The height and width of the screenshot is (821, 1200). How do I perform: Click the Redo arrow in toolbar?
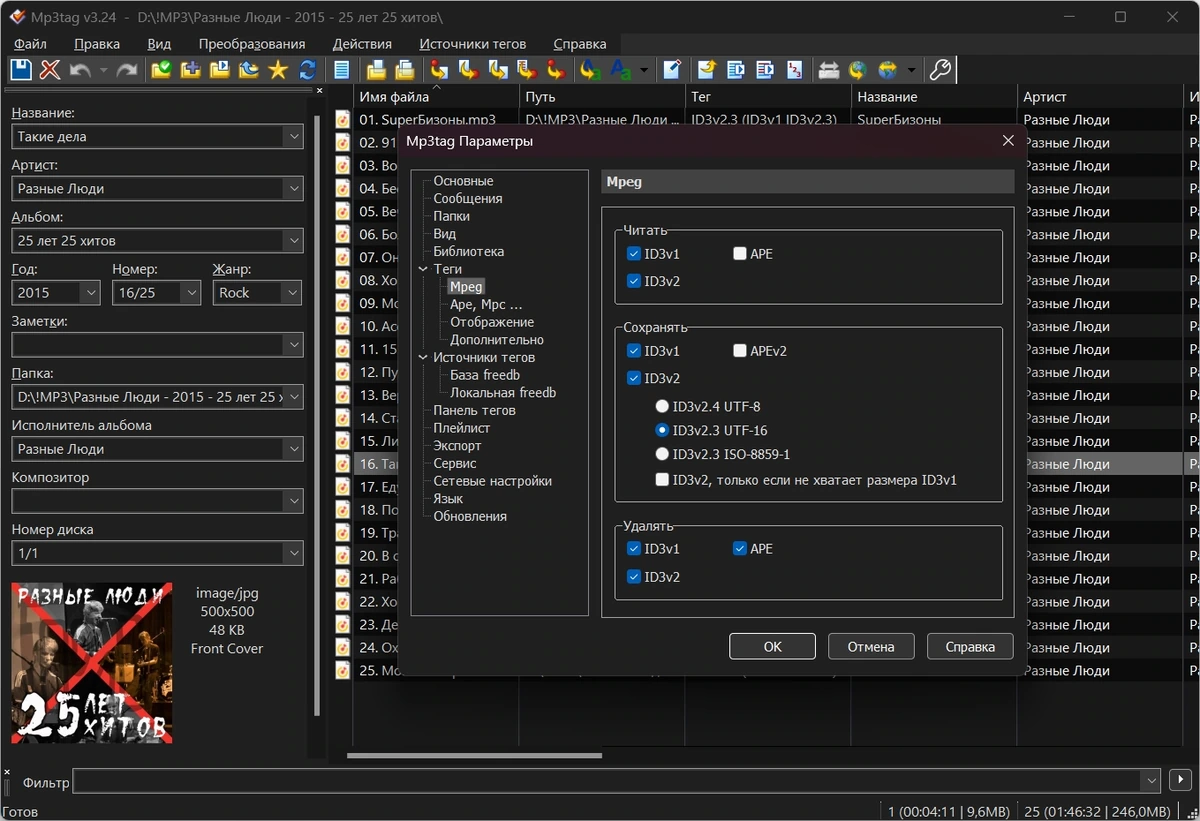127,70
